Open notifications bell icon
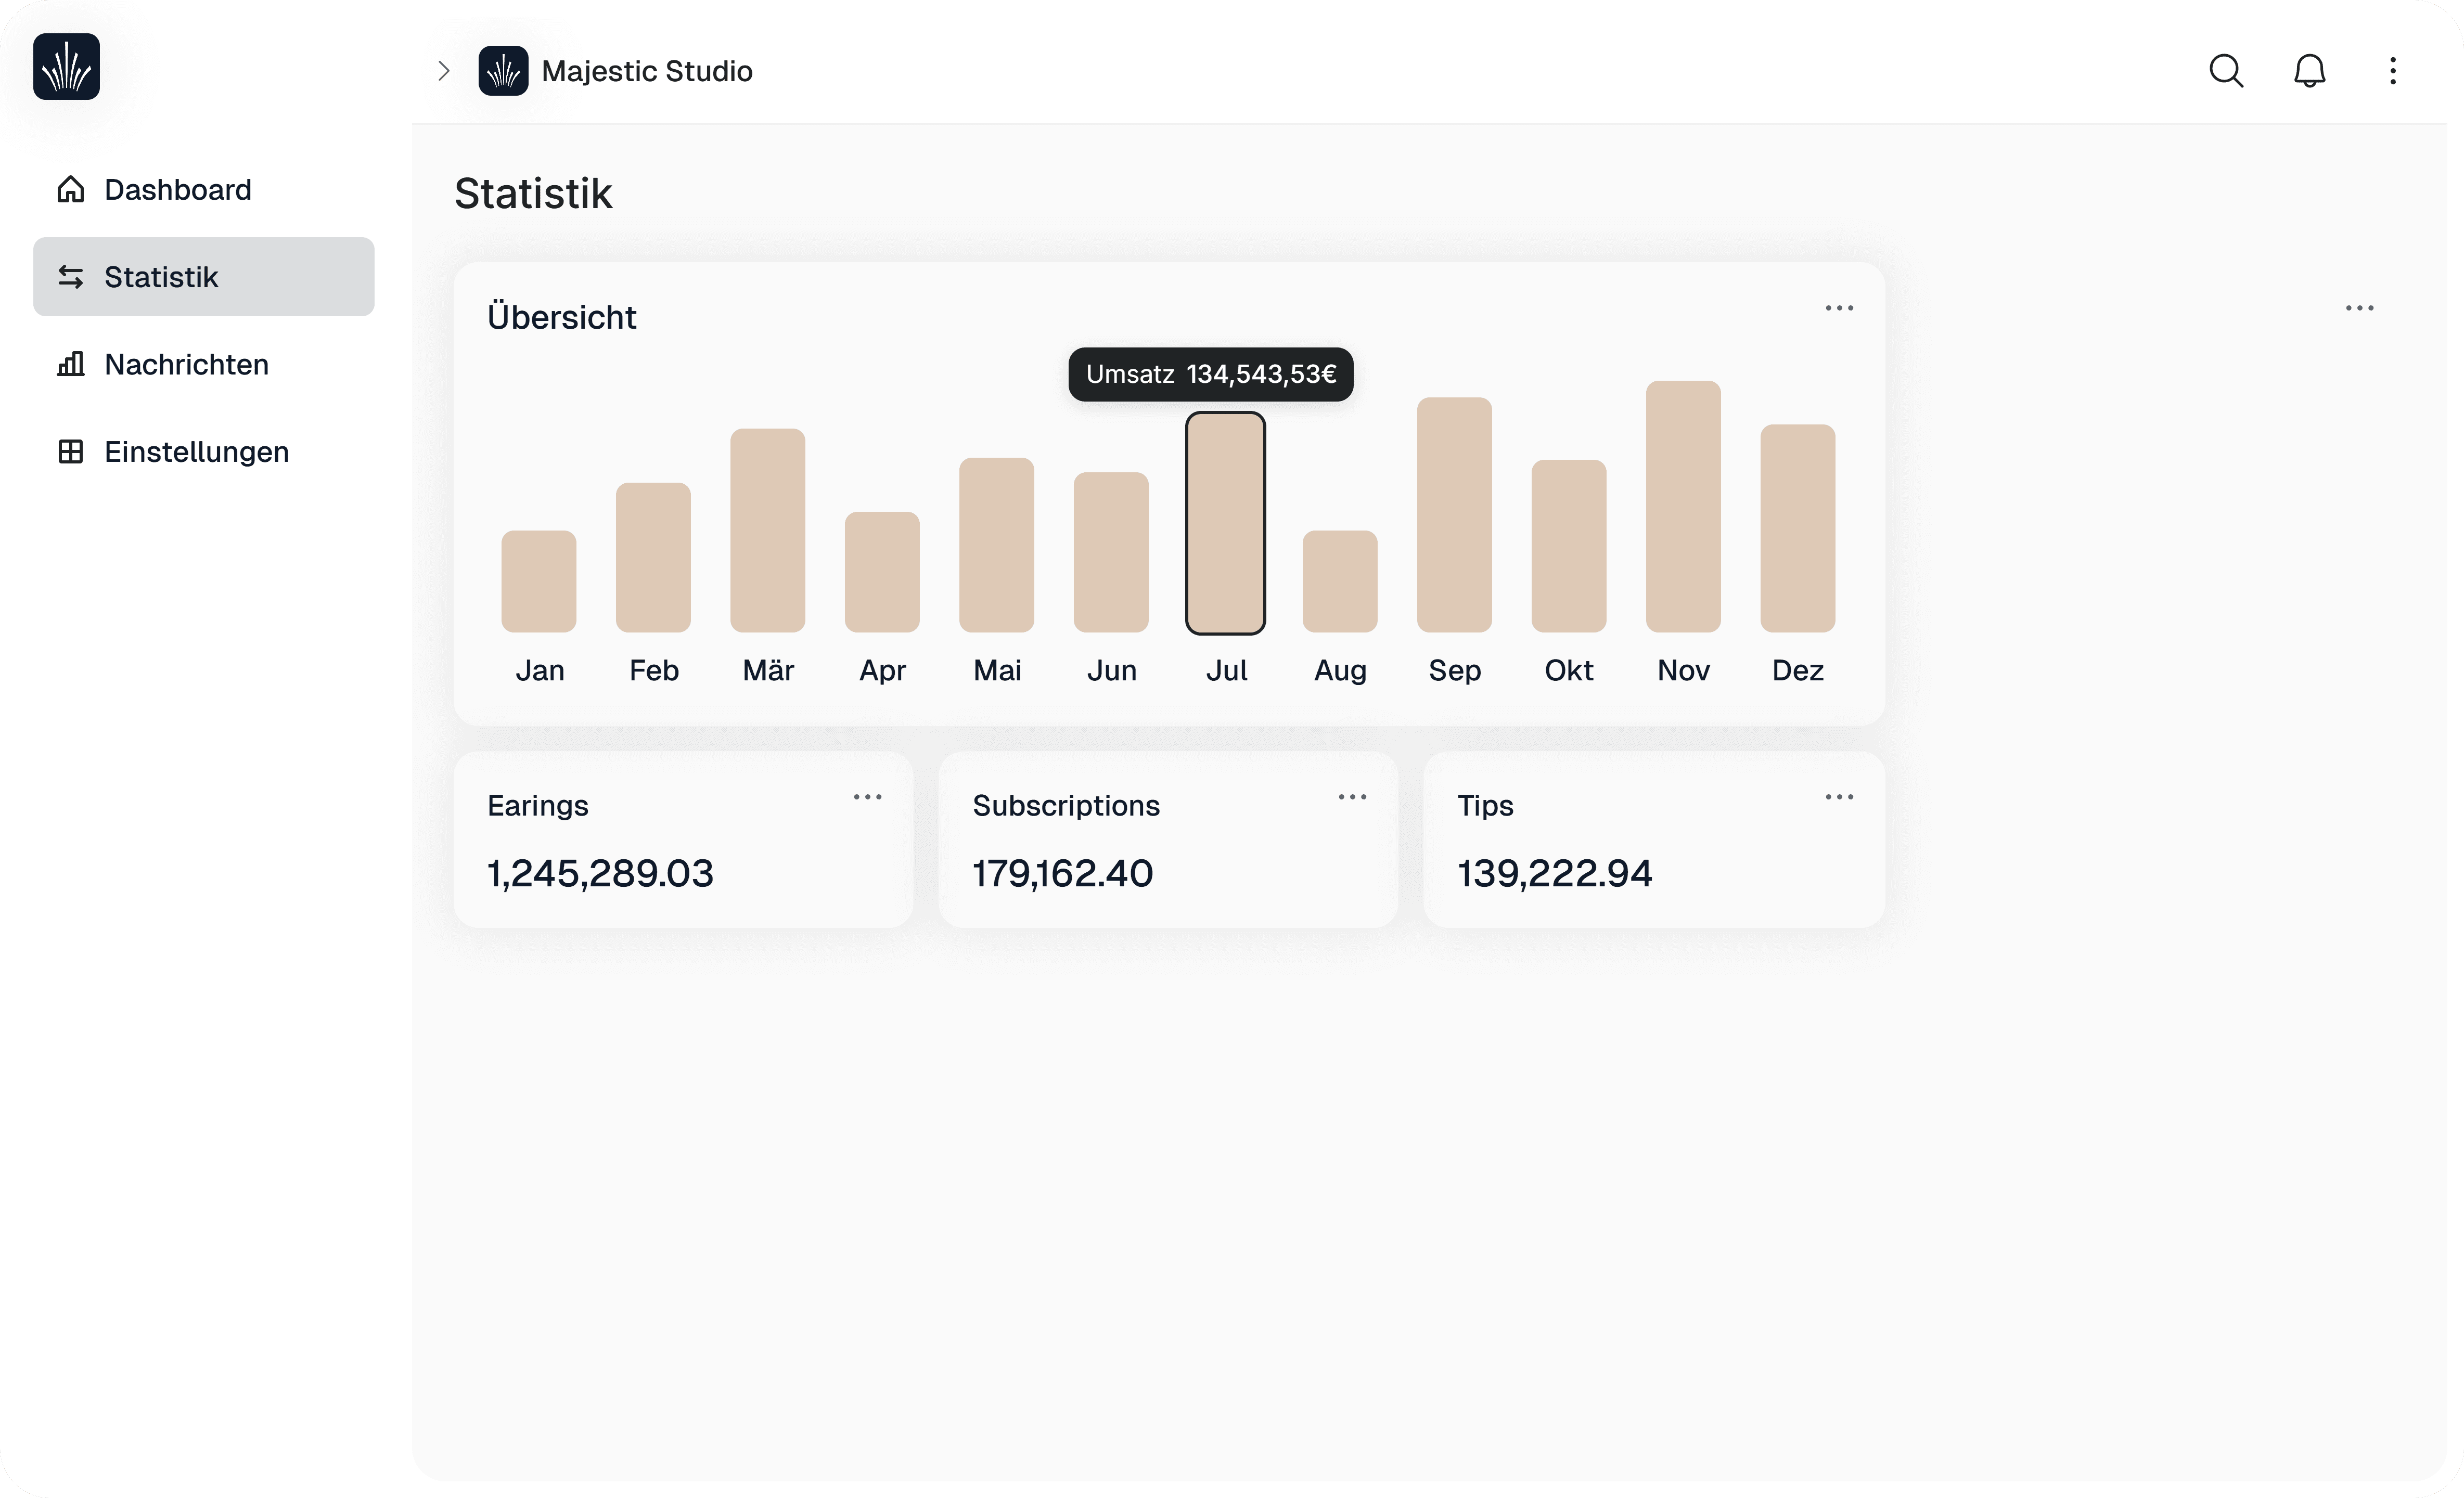The height and width of the screenshot is (1498, 2464). click(2309, 71)
